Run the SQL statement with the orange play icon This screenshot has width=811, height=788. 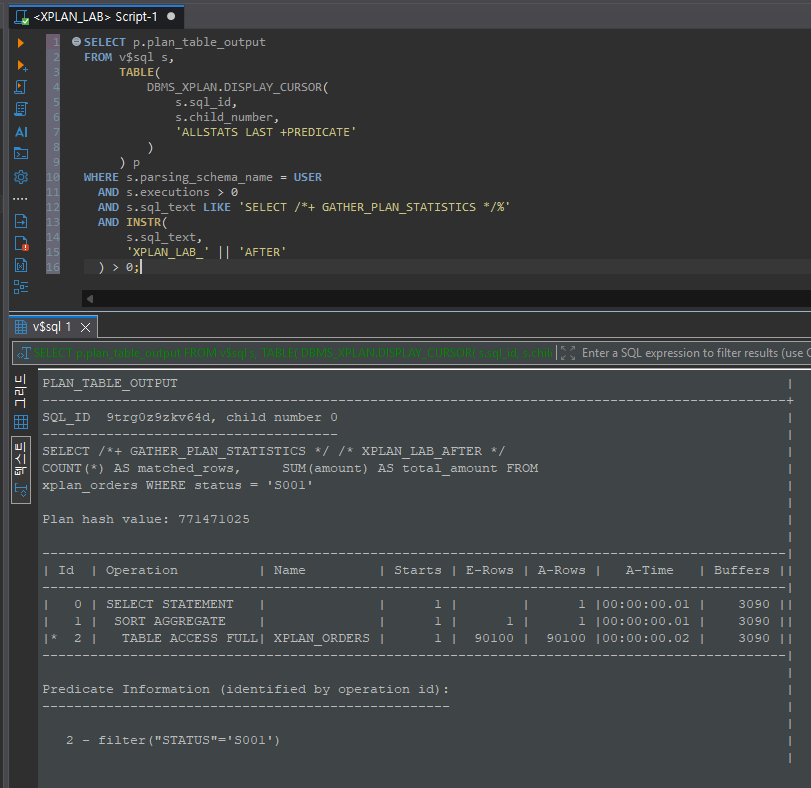[x=21, y=43]
